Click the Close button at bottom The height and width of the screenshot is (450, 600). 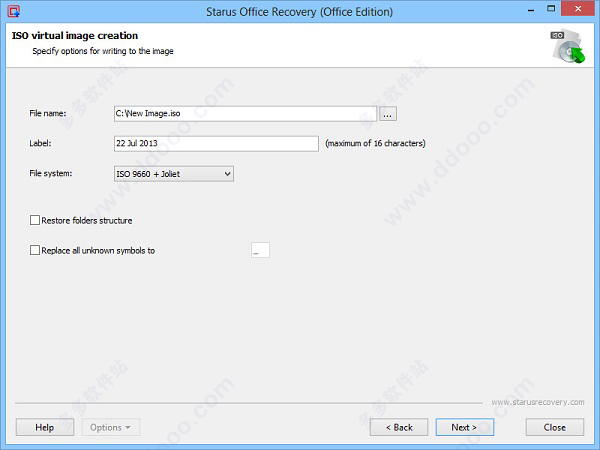coord(555,427)
